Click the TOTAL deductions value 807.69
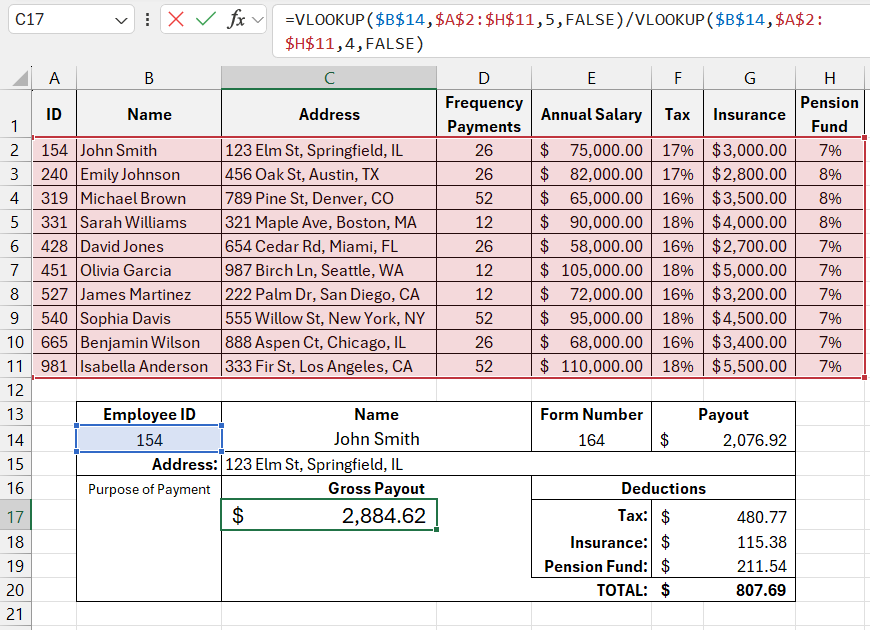The width and height of the screenshot is (870, 630). coord(723,590)
